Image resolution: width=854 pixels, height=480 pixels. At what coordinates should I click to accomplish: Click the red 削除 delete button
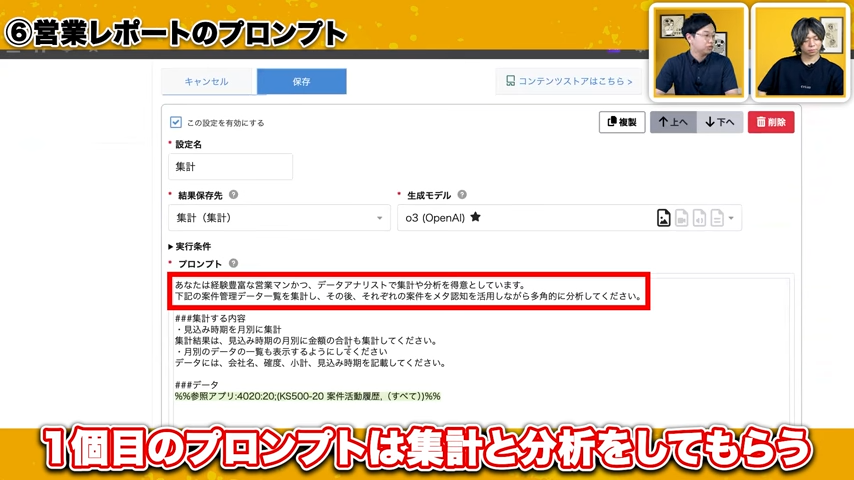click(771, 122)
